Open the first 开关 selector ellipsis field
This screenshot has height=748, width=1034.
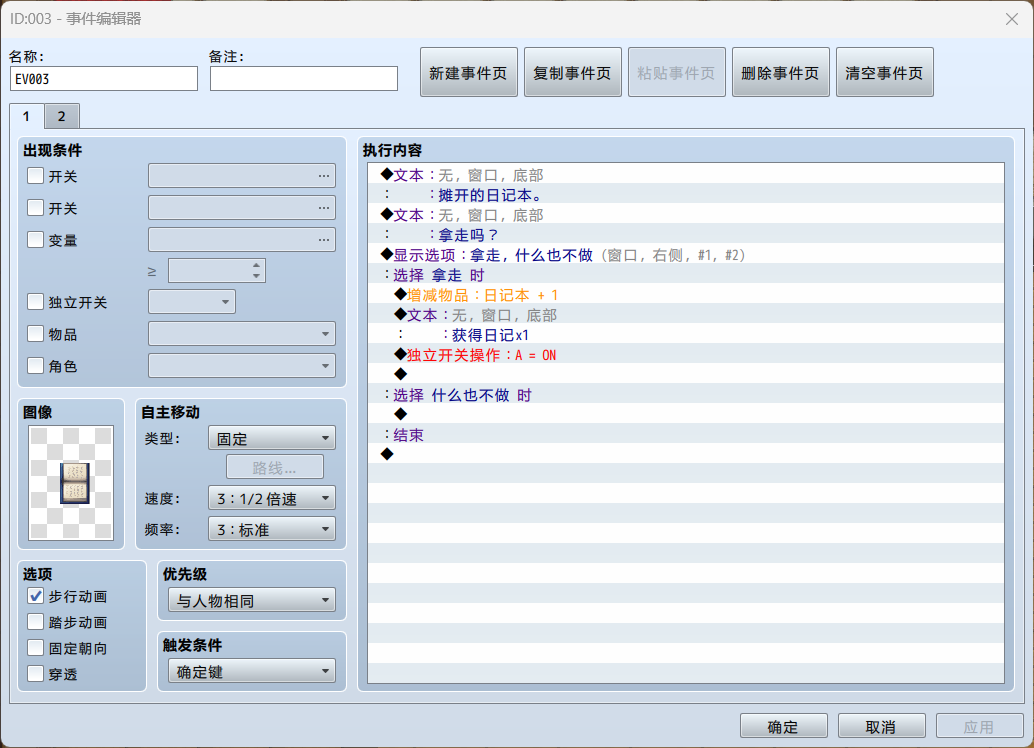[242, 175]
